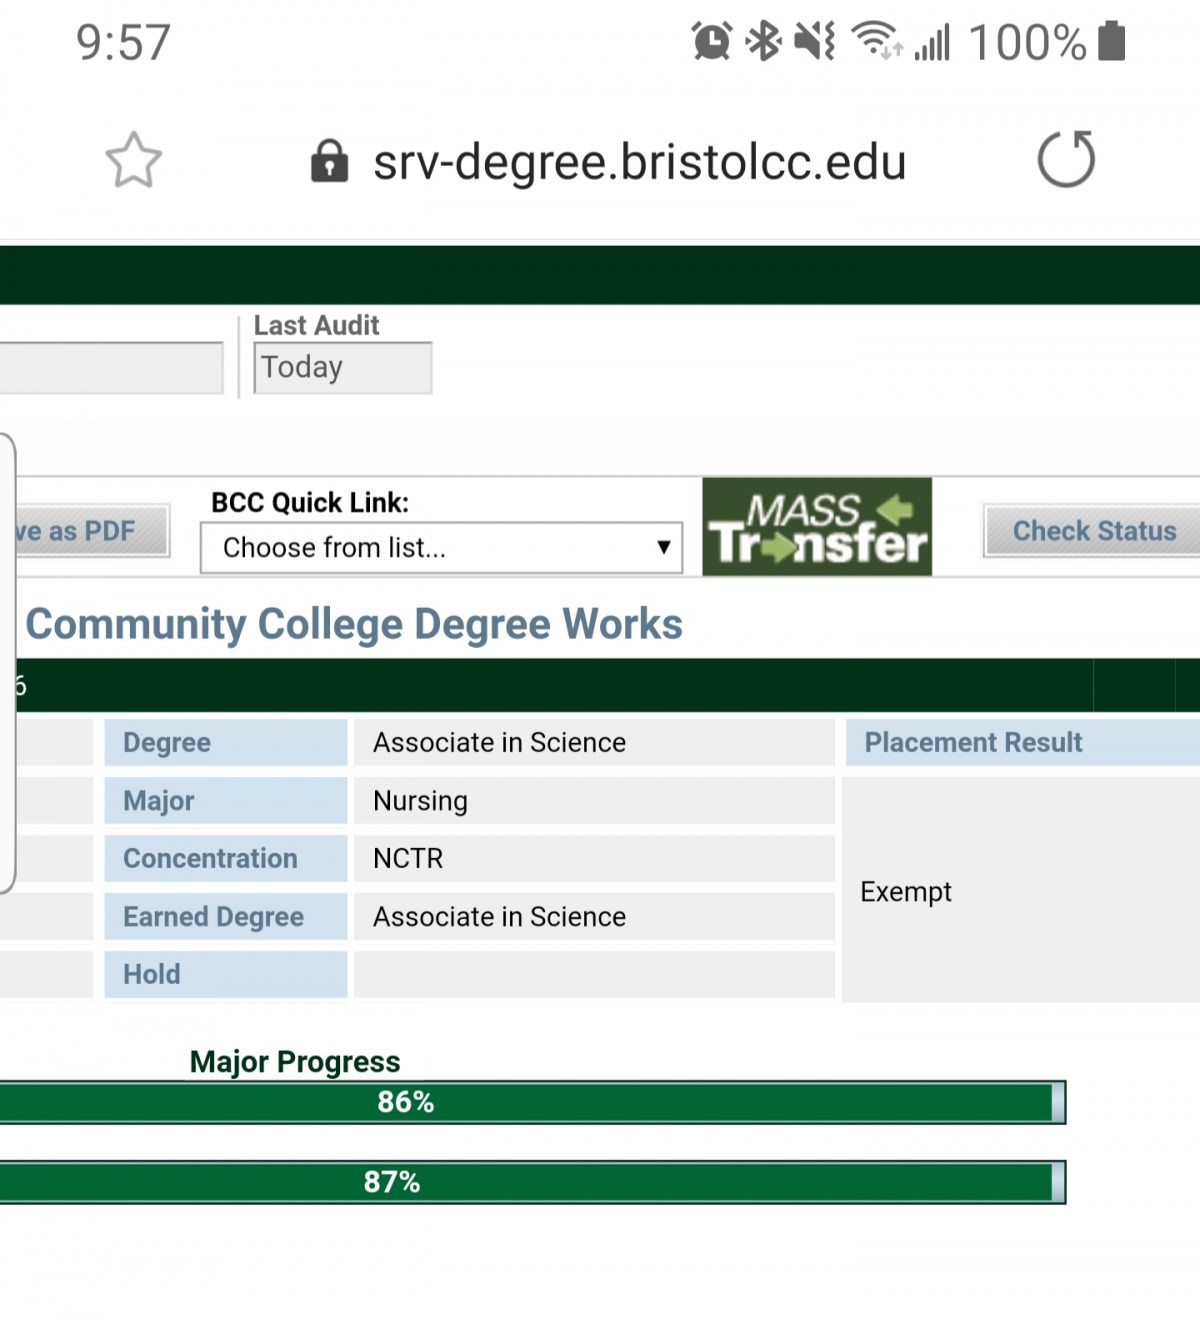The height and width of the screenshot is (1320, 1200).
Task: Click the Check Status button
Action: tap(1092, 531)
